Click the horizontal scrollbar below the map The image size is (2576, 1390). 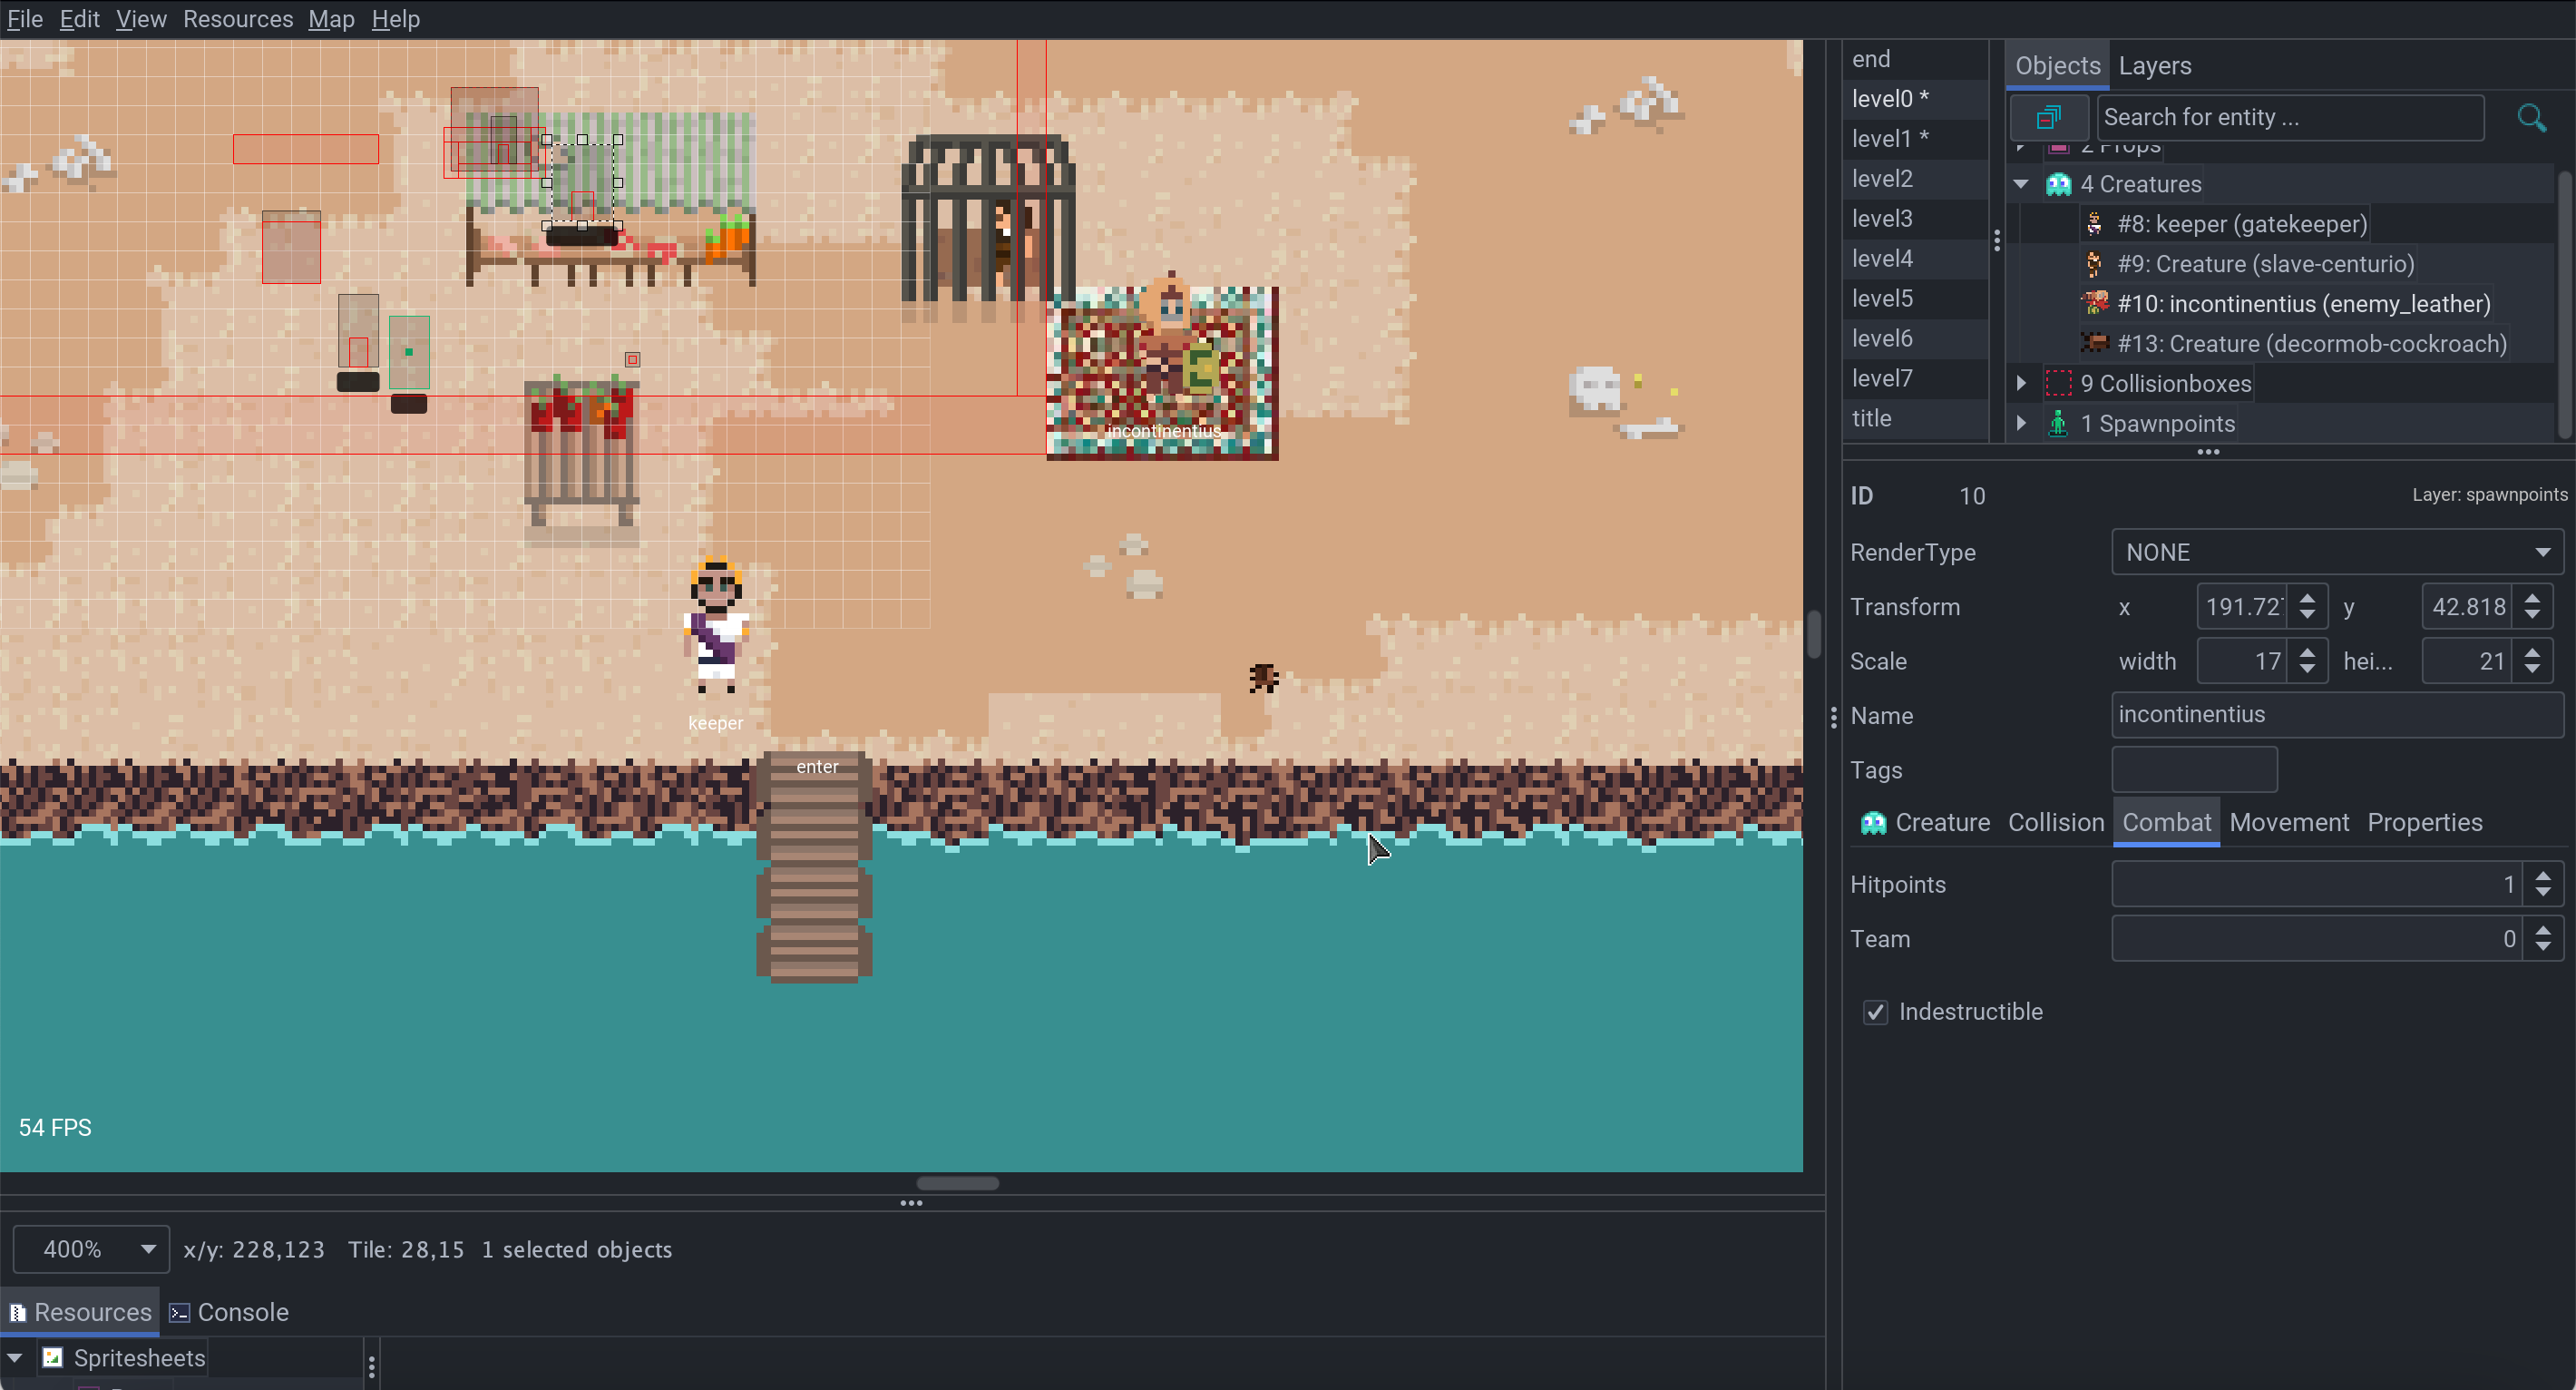(957, 1183)
